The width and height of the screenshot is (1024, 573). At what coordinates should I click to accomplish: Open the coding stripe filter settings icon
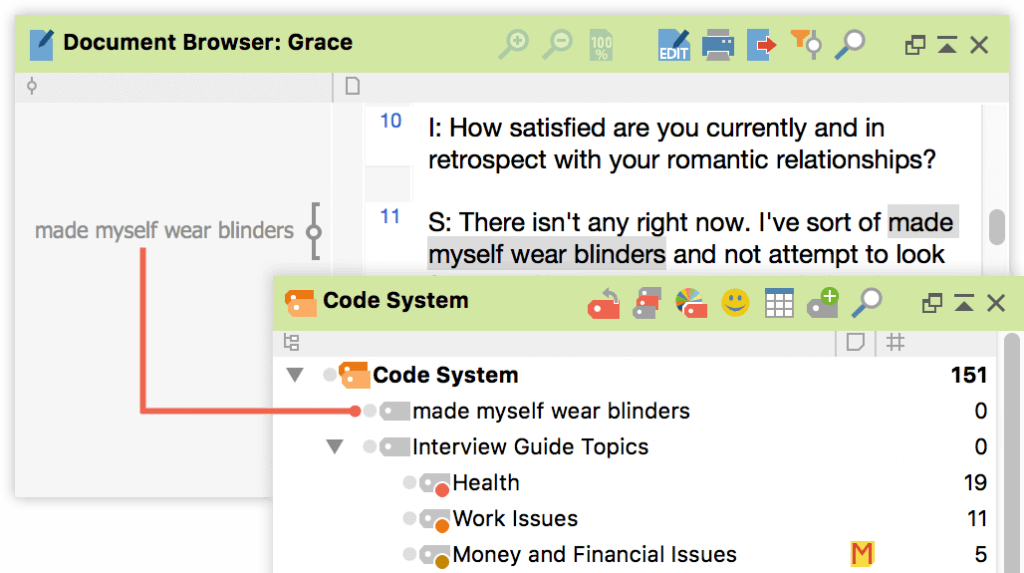coord(806,44)
